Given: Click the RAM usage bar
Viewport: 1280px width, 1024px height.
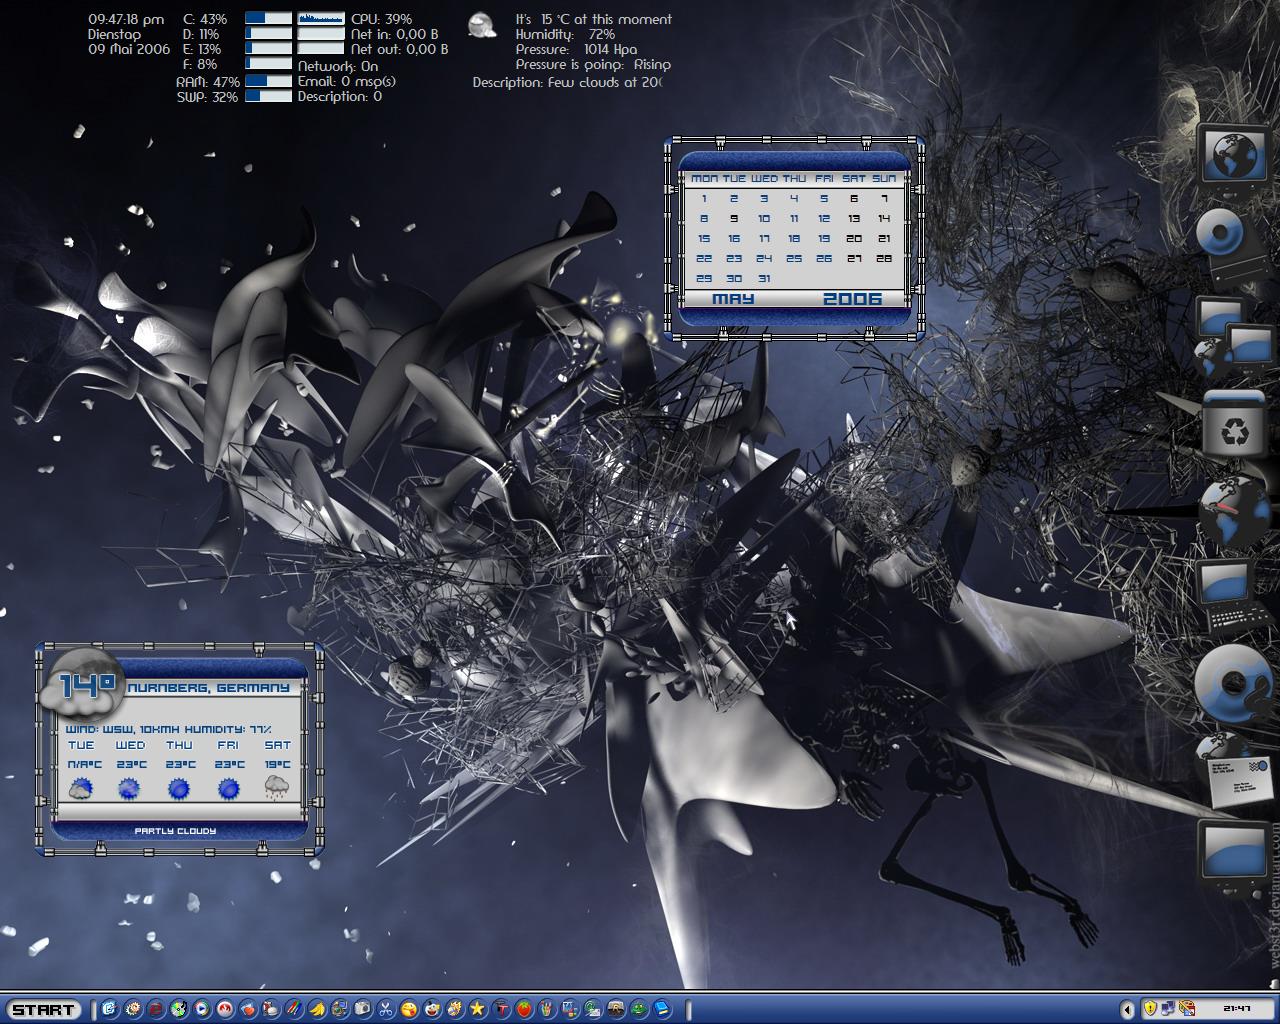Looking at the screenshot, I should pos(268,81).
